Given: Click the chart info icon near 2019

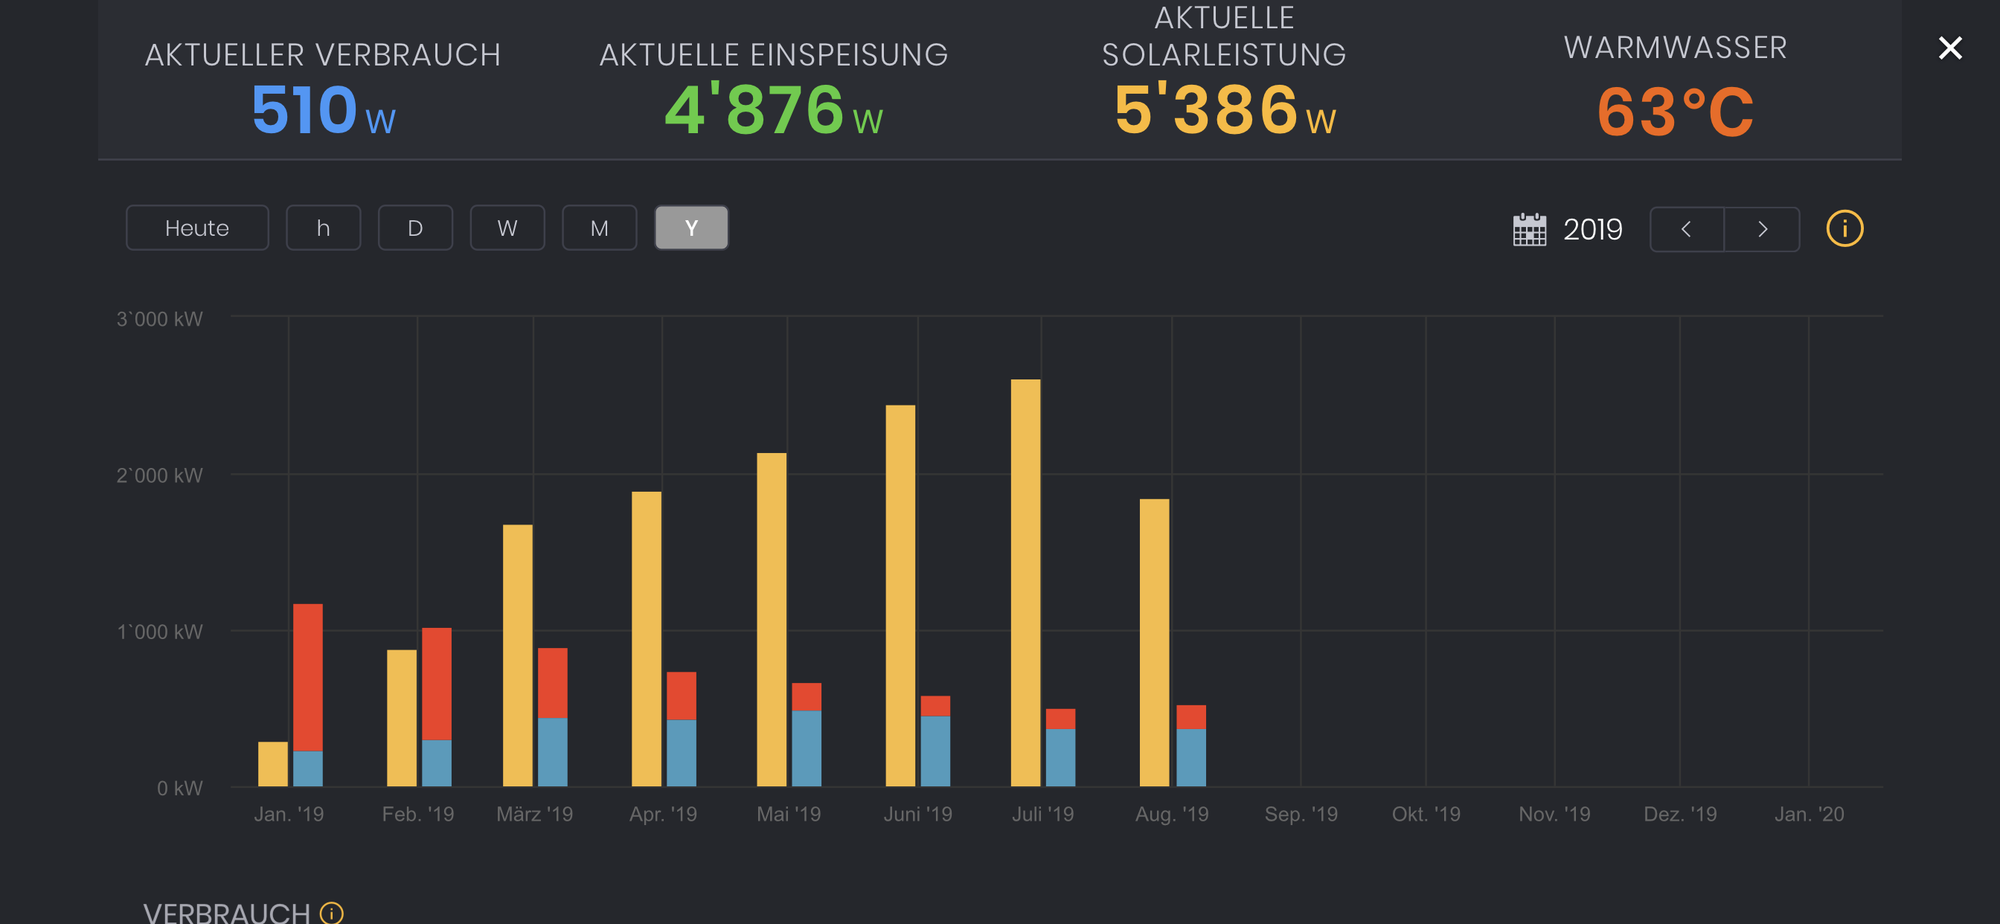Looking at the screenshot, I should pos(1844,229).
